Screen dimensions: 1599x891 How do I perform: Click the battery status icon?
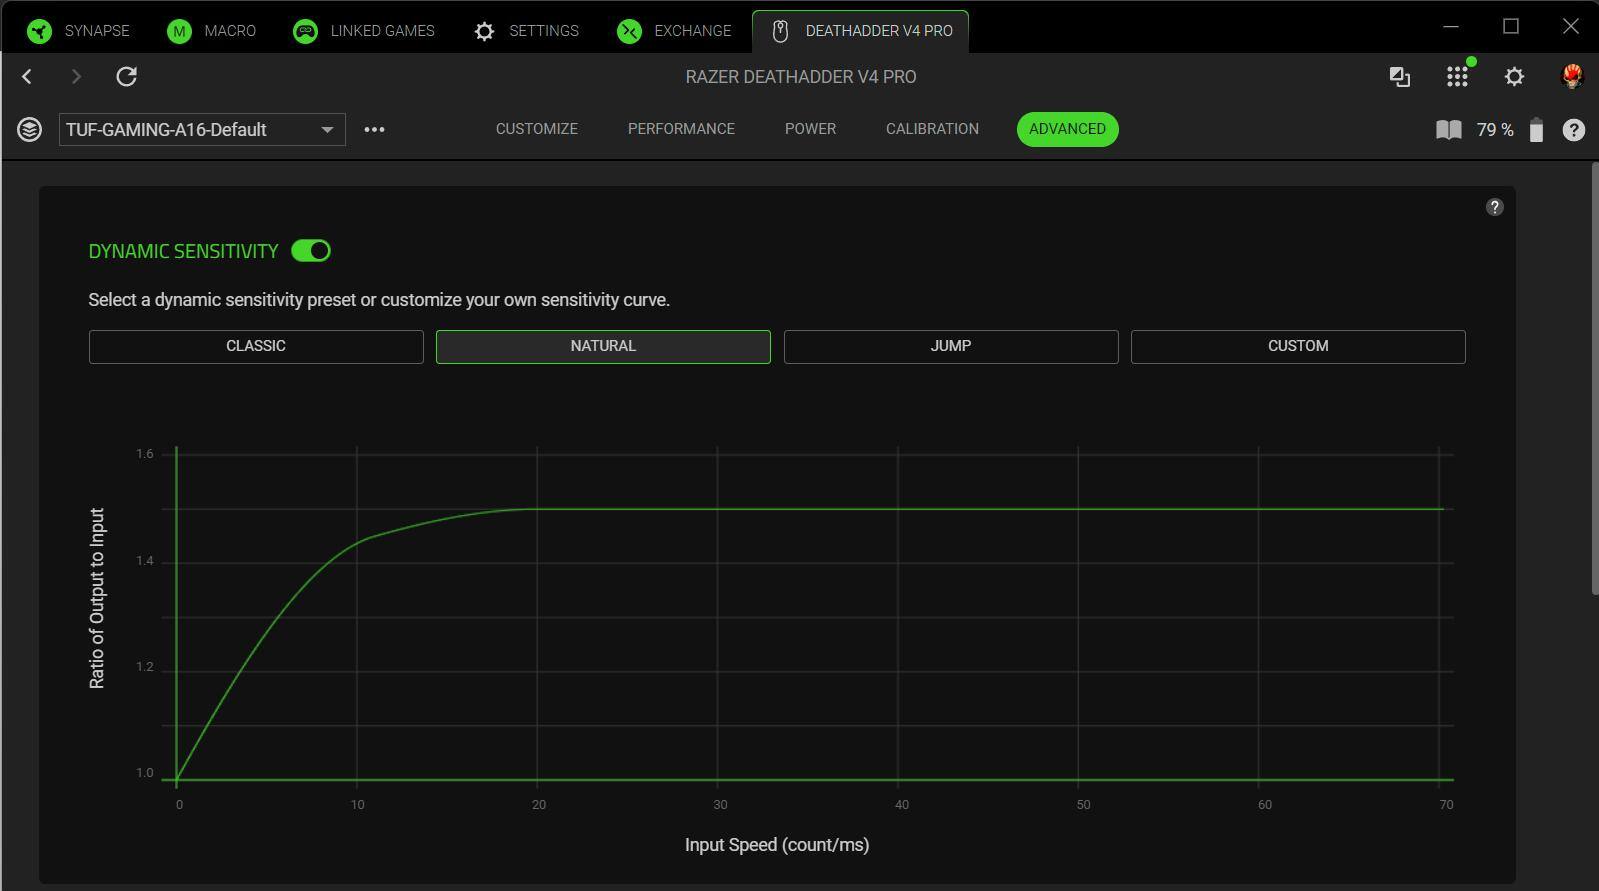(1536, 130)
